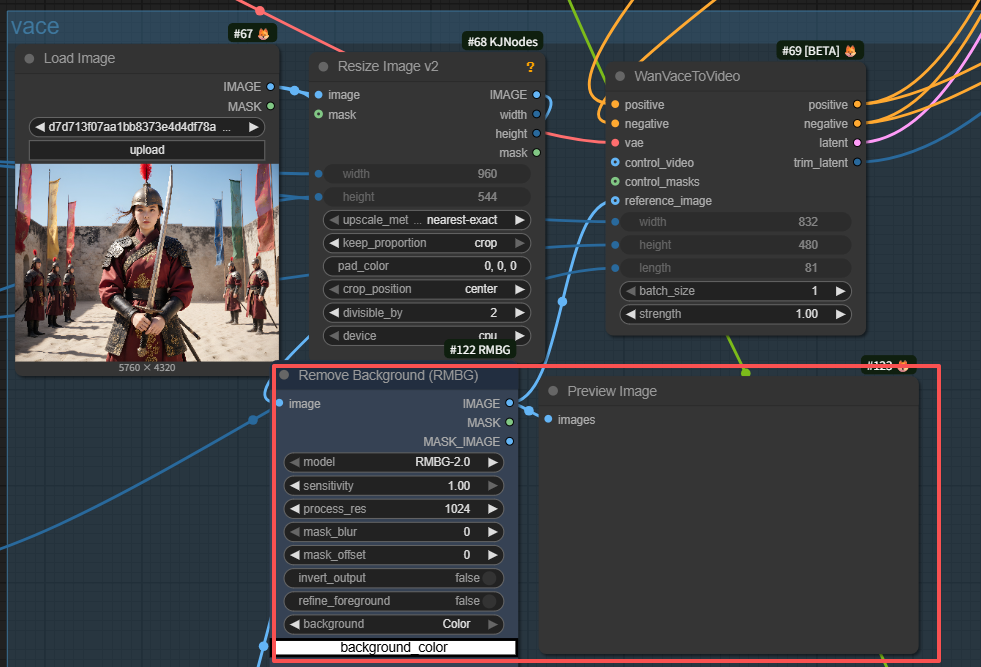Viewport: 981px width, 667px height.
Task: Click the reference_image input socket
Action: 615,201
